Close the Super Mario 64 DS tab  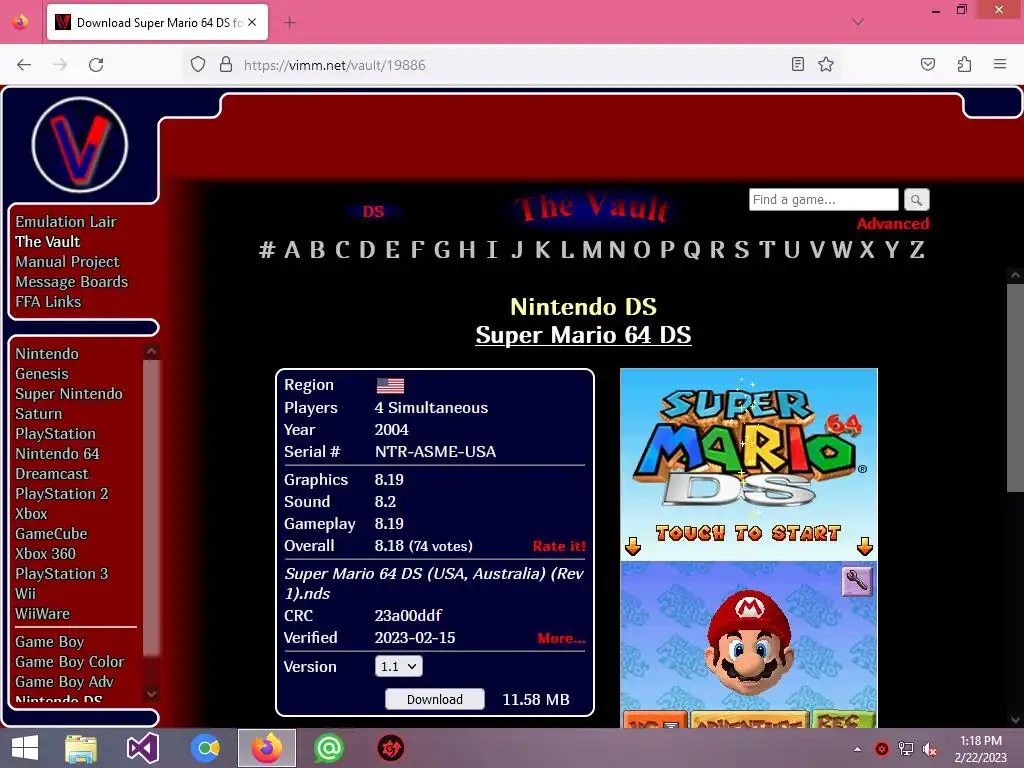pos(252,22)
